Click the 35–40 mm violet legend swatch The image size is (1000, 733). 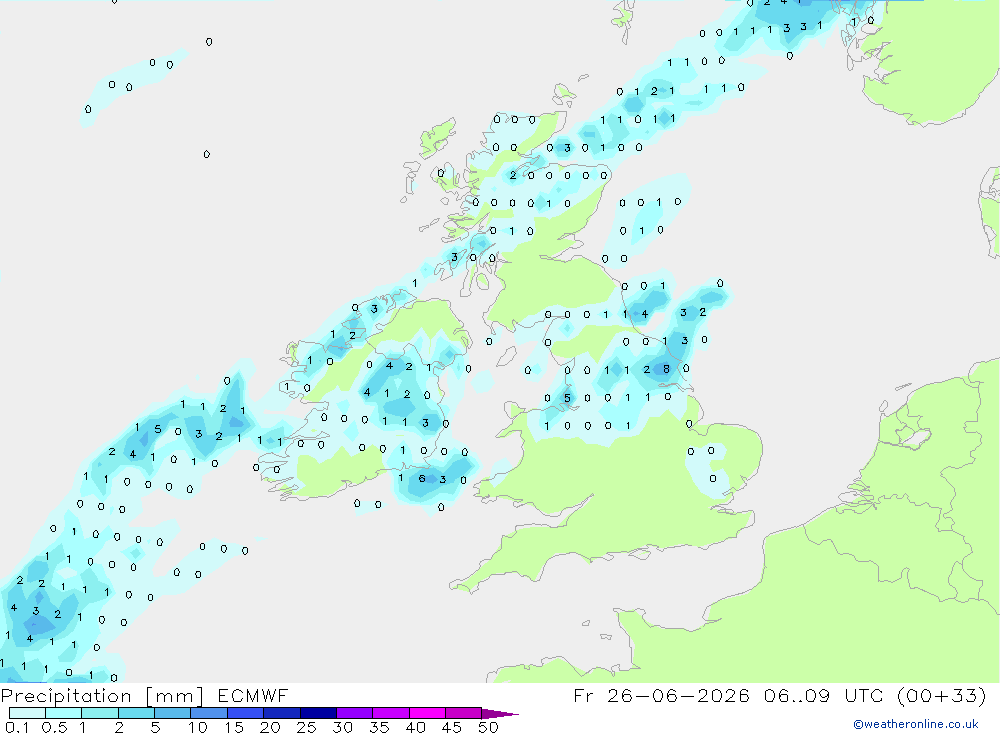click(391, 713)
